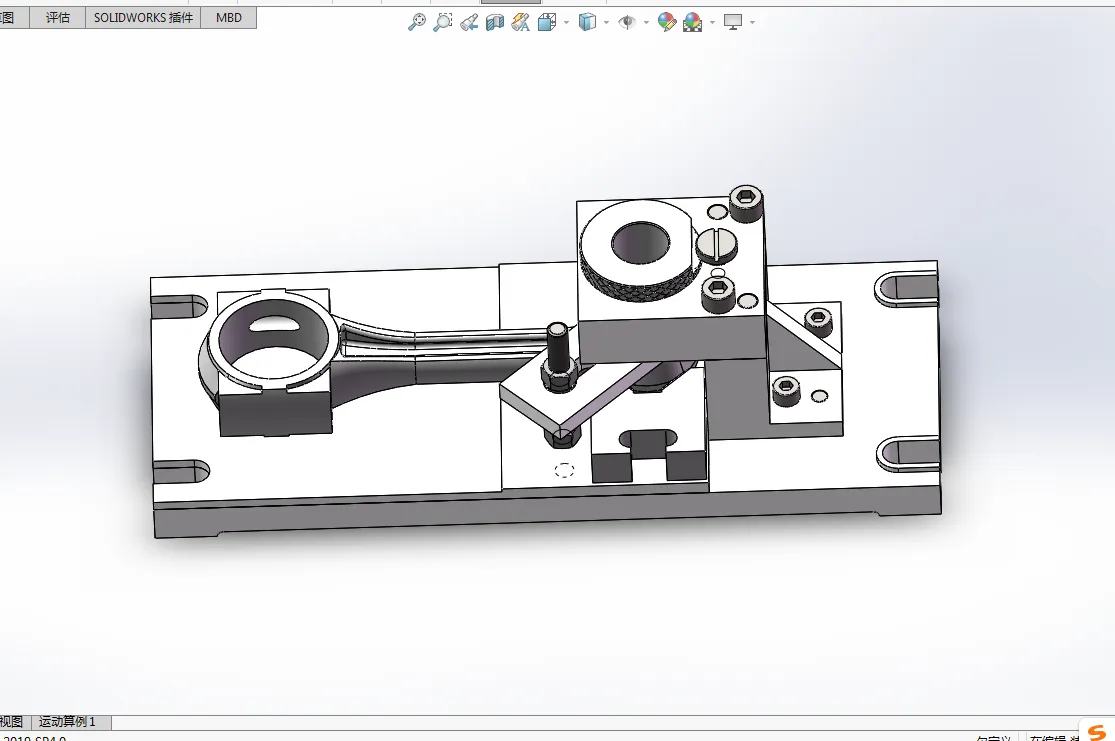Click the View Orientation cube icon
The width and height of the screenshot is (1115, 741).
click(x=547, y=22)
